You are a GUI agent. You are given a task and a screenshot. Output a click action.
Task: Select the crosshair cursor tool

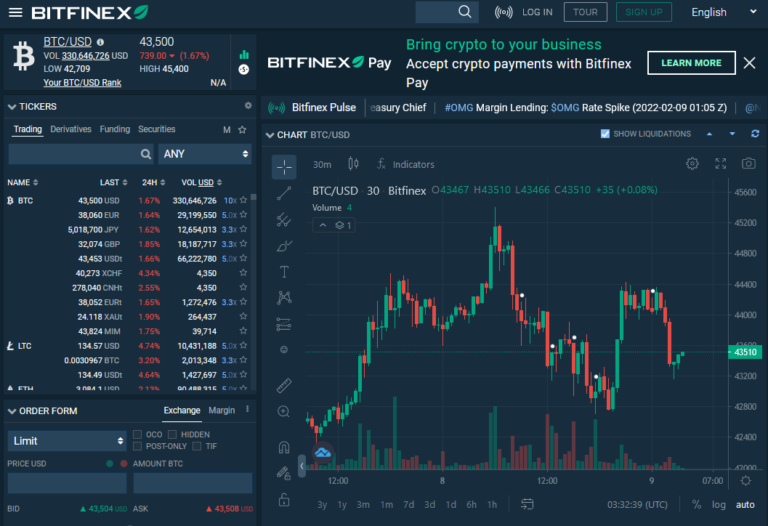pyautogui.click(x=284, y=167)
